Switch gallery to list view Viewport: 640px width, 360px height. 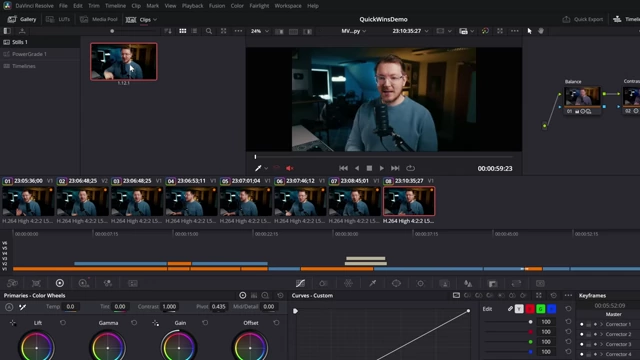[x=194, y=31]
